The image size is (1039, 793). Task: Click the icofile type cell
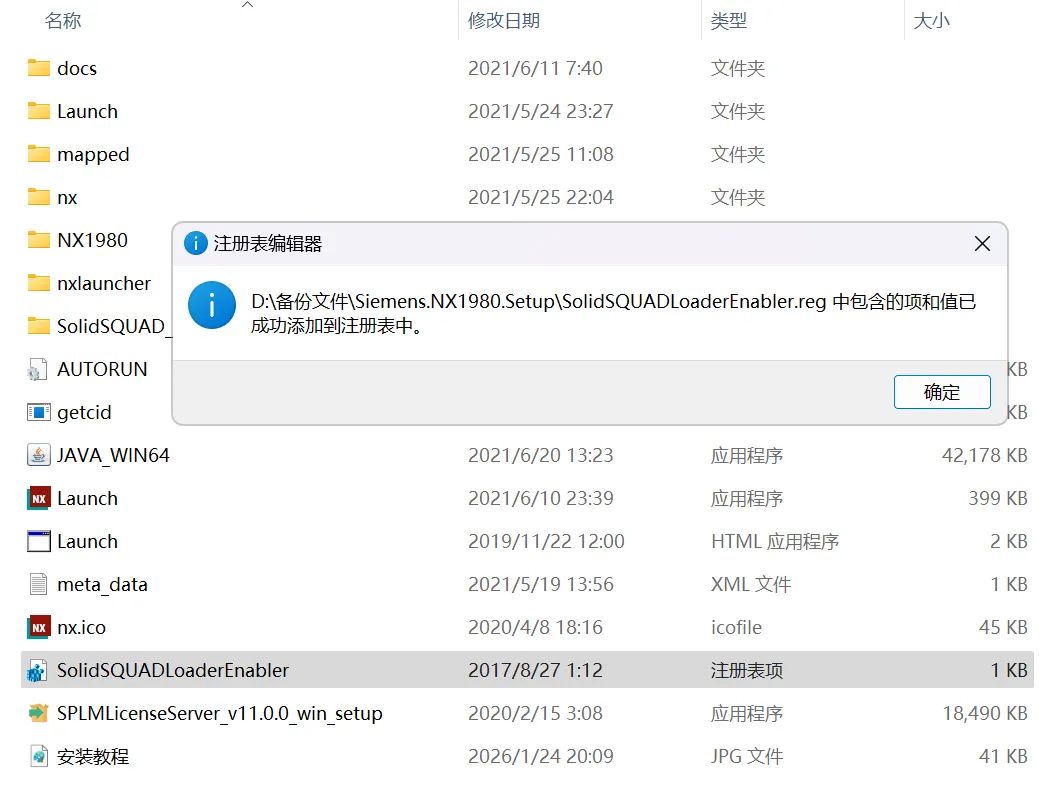(736, 627)
